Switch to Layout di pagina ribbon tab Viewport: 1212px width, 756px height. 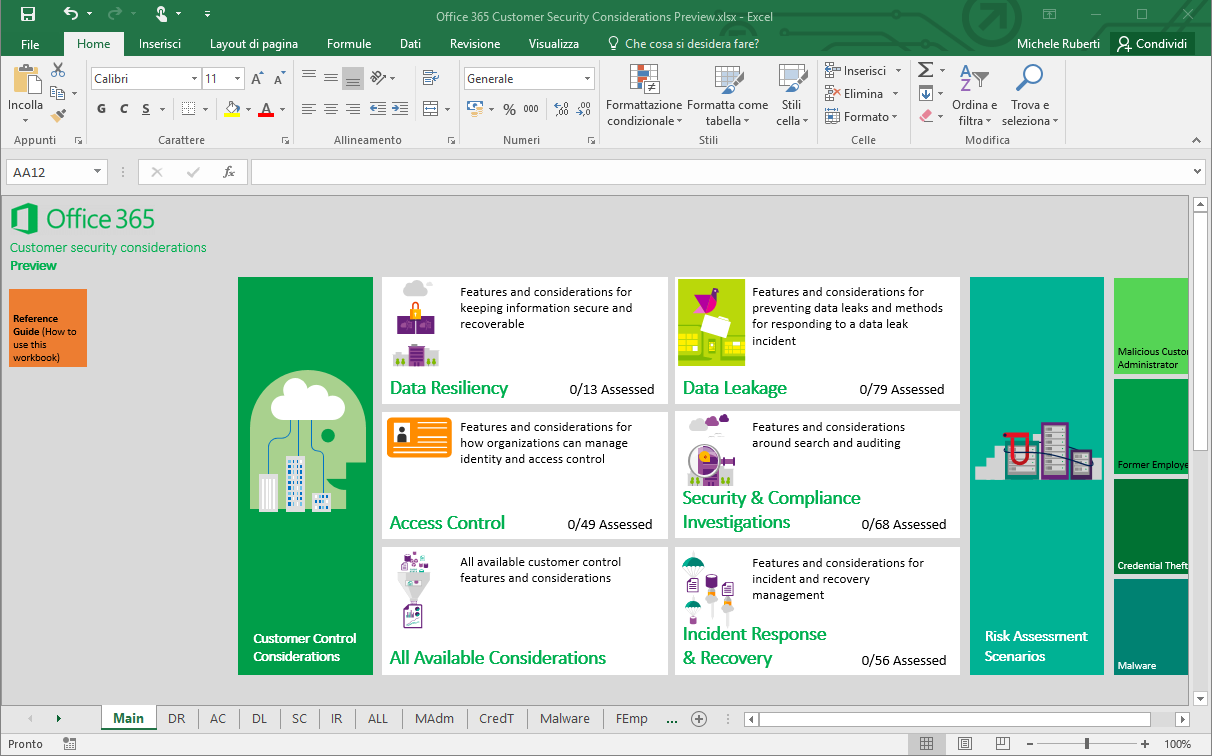(254, 44)
